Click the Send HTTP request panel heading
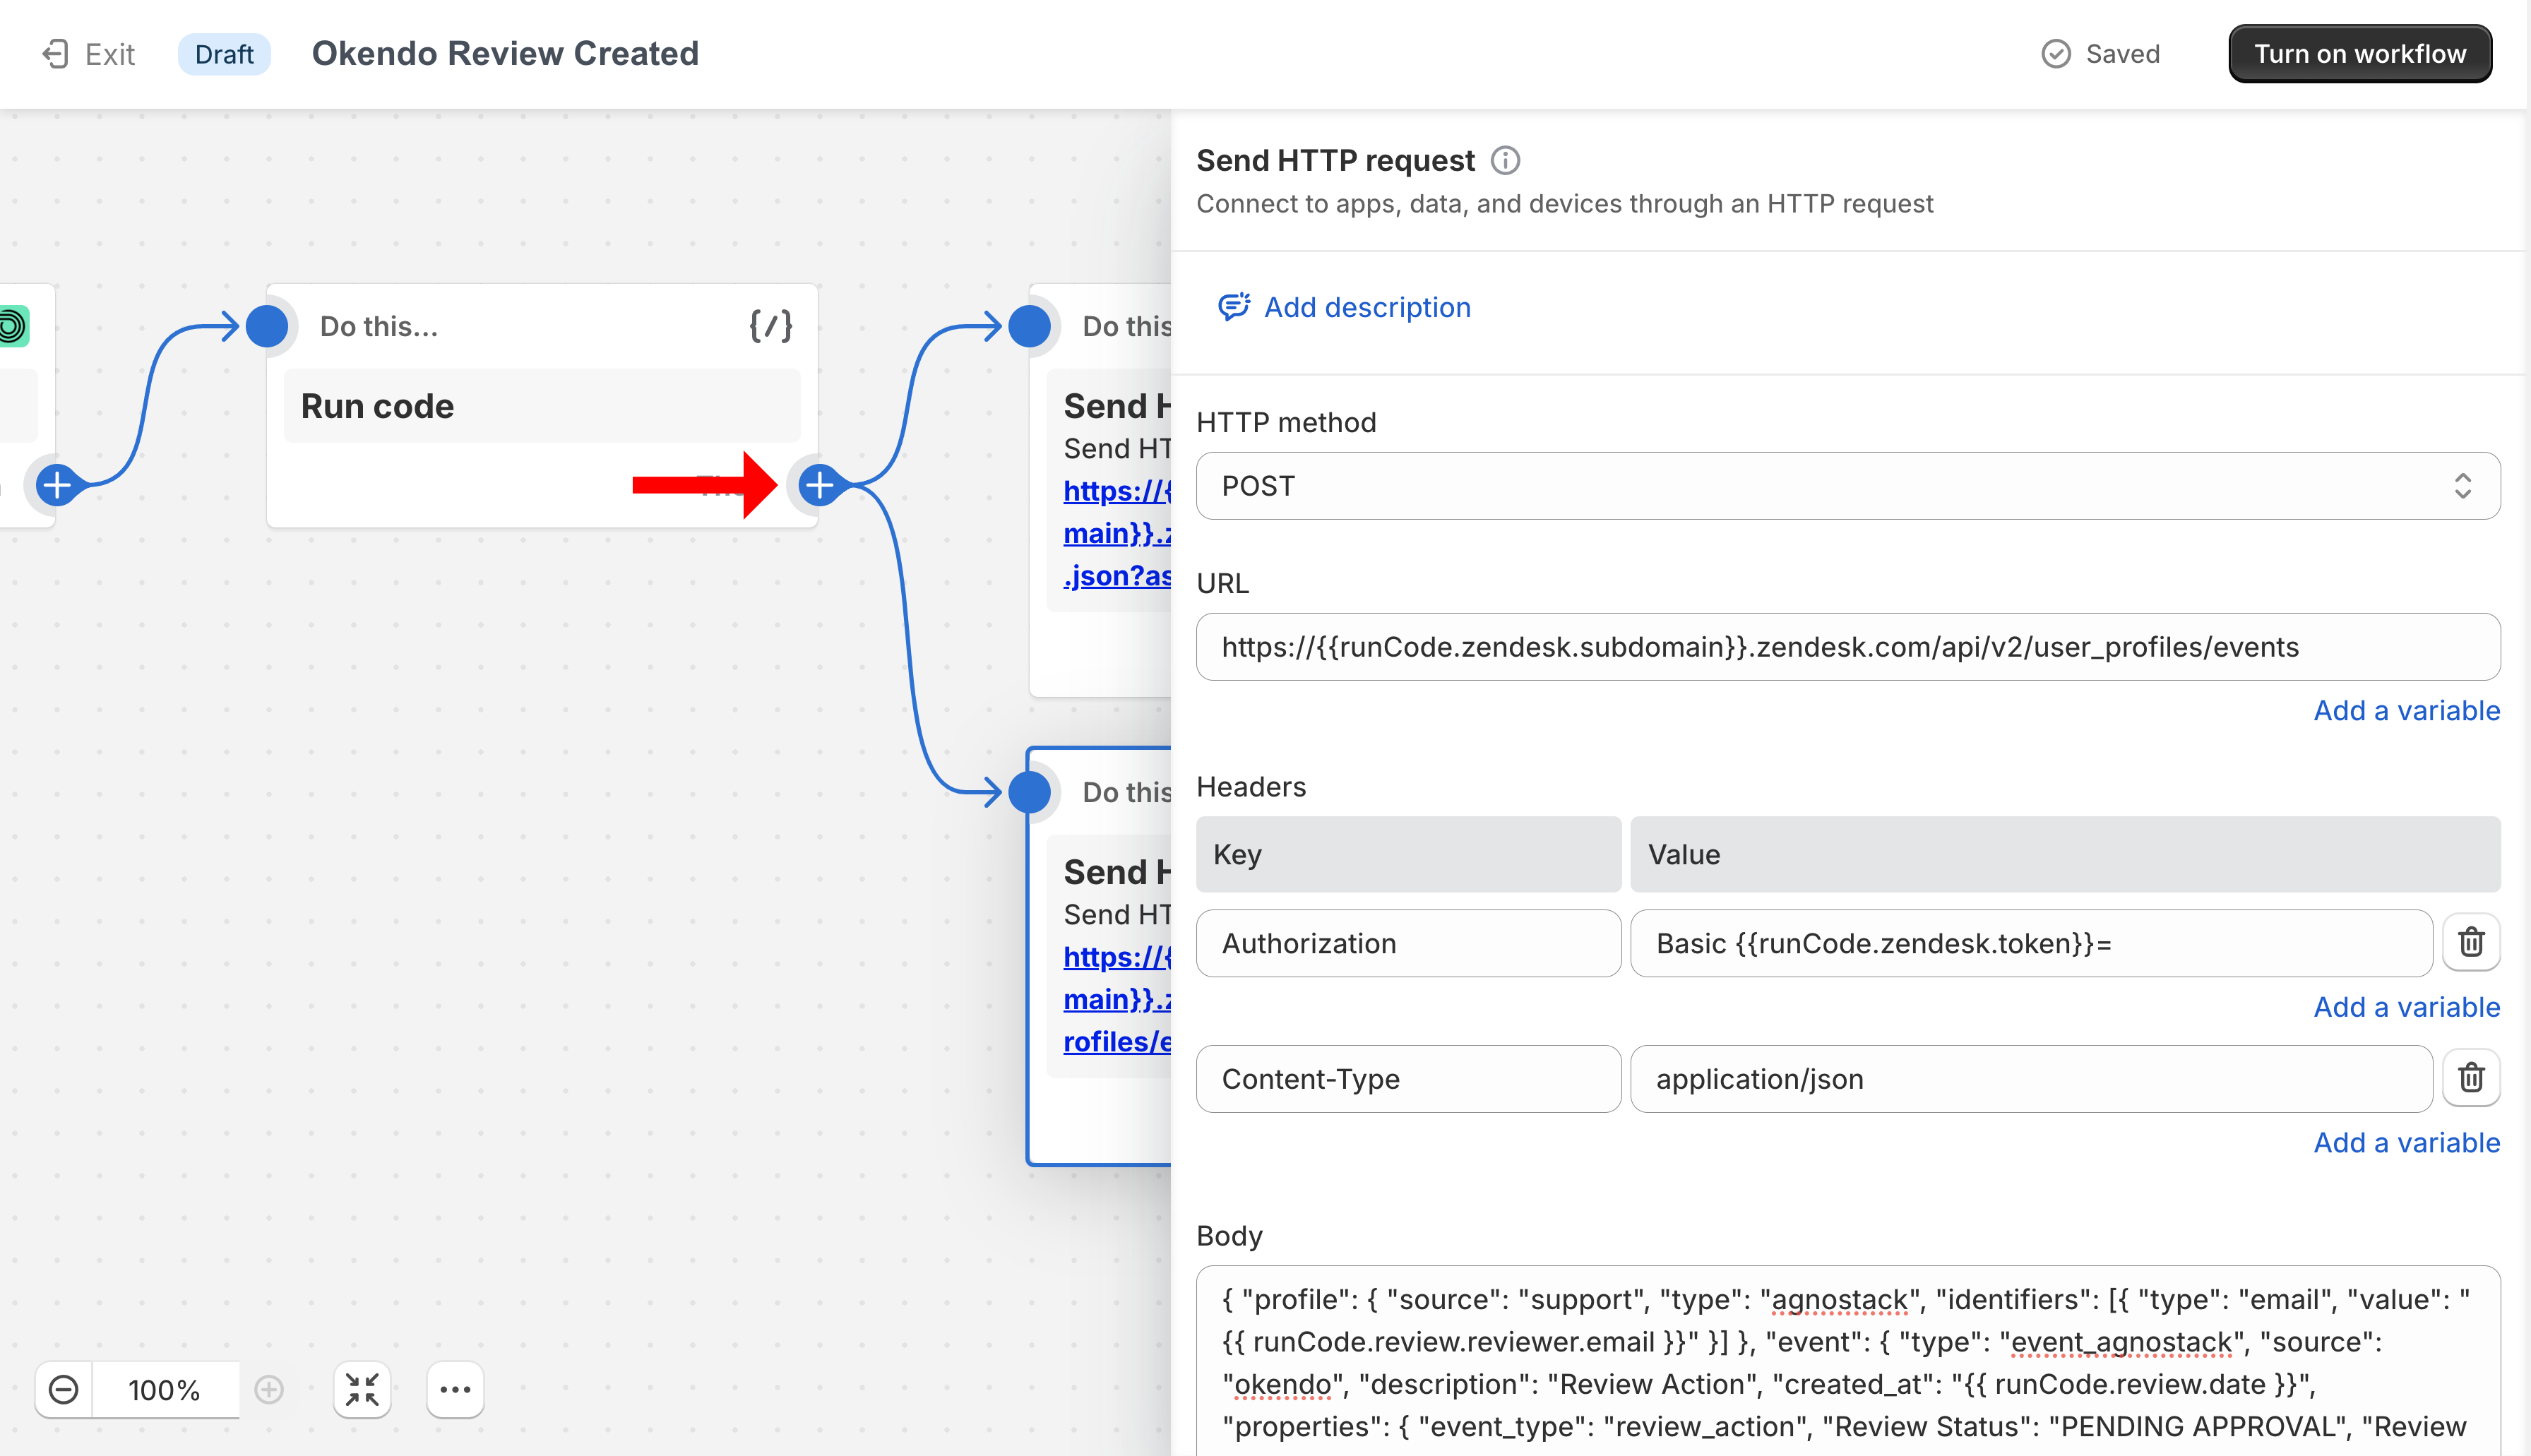 1335,160
